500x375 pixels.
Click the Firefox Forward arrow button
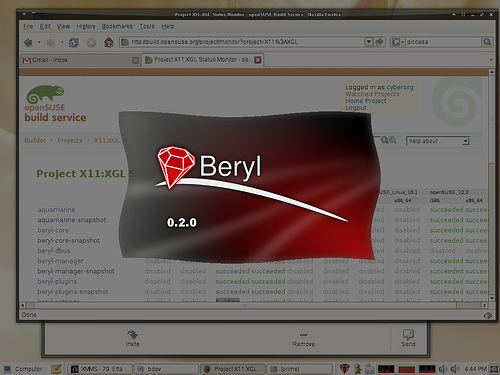[51, 42]
